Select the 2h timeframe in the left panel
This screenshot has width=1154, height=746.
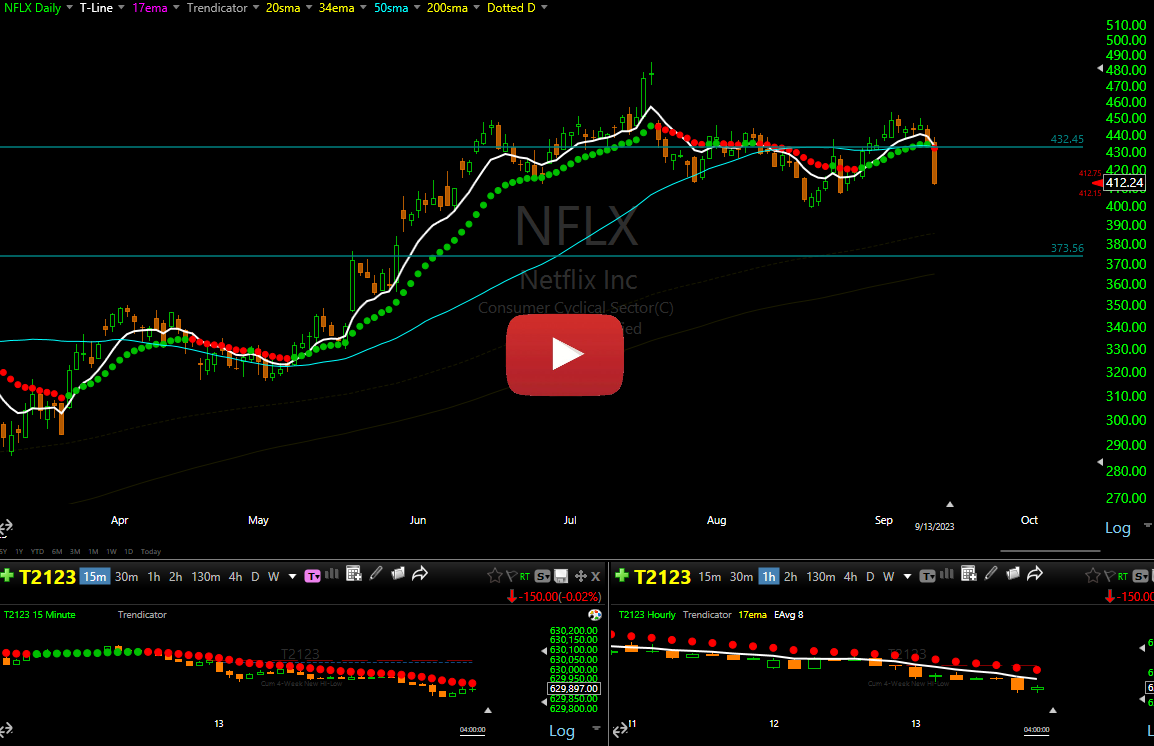[x=175, y=577]
